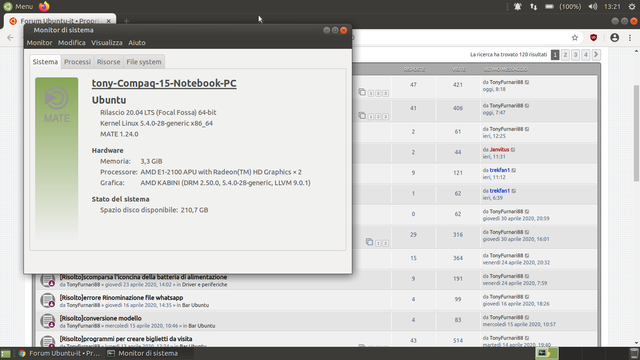Sort by the RISPOSTE column header

tap(414, 69)
